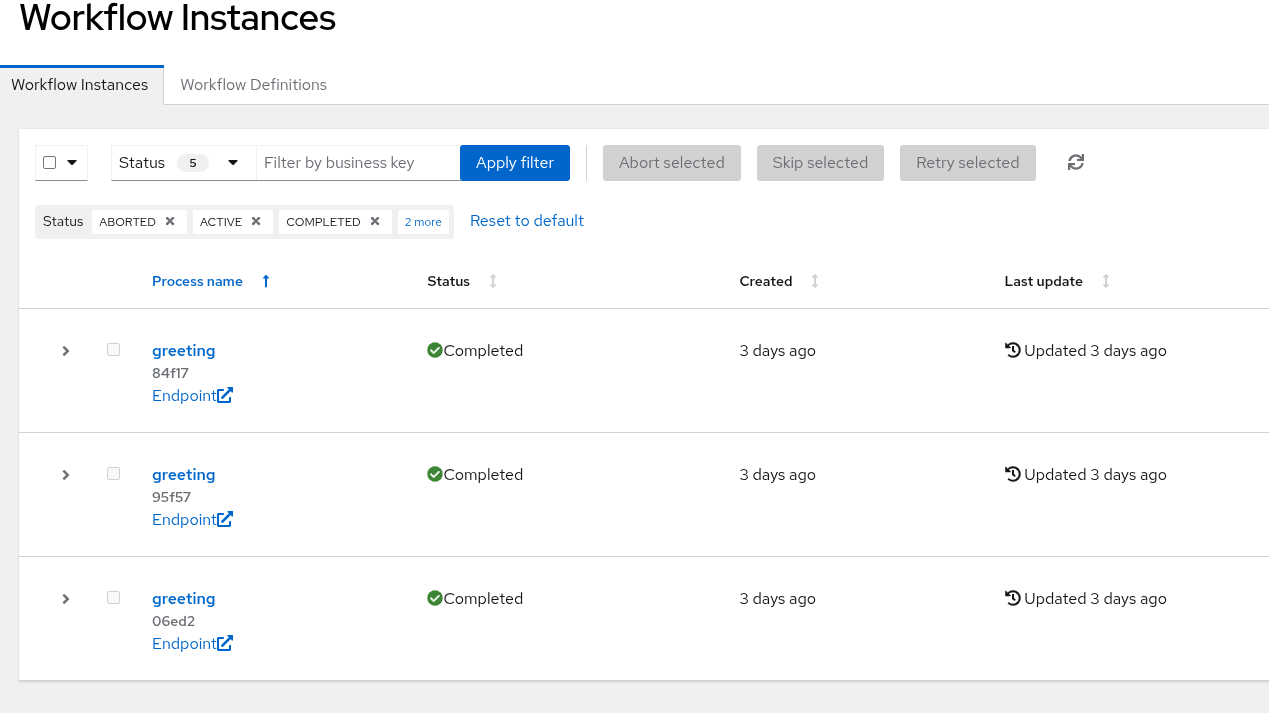Screen dimensions: 1269x713
Task: Click the Status column sort icon
Action: [493, 281]
